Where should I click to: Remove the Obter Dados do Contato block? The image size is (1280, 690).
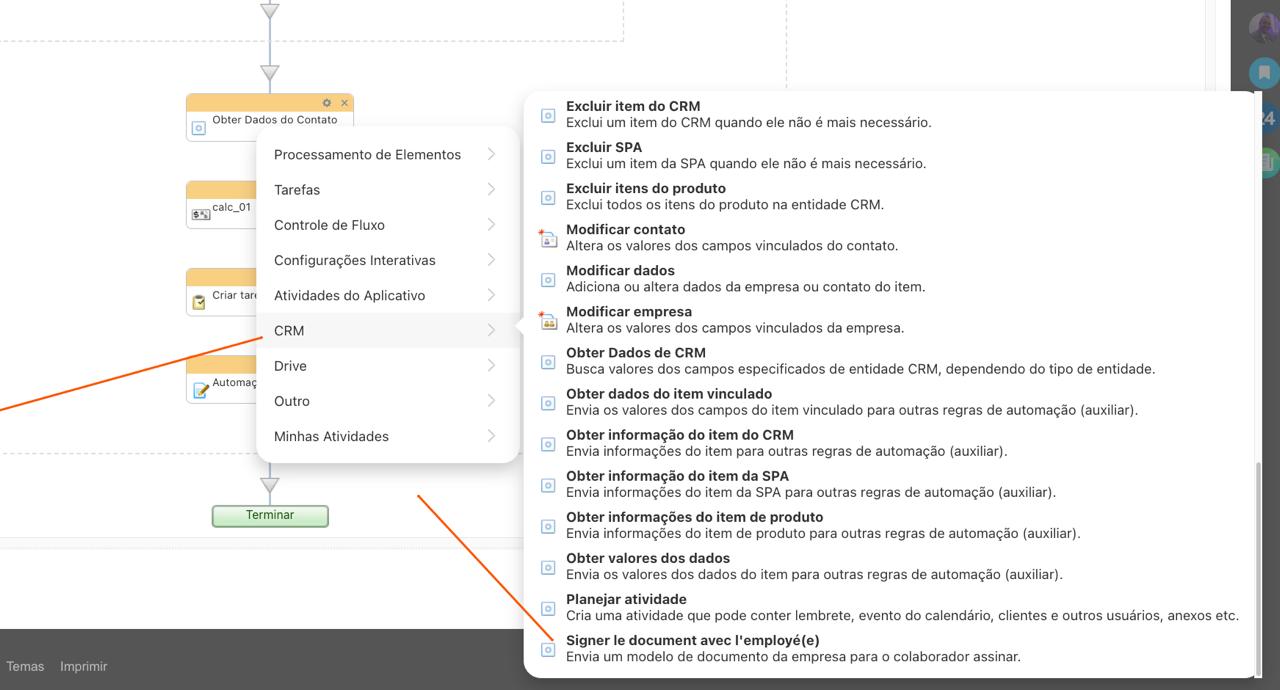point(344,103)
